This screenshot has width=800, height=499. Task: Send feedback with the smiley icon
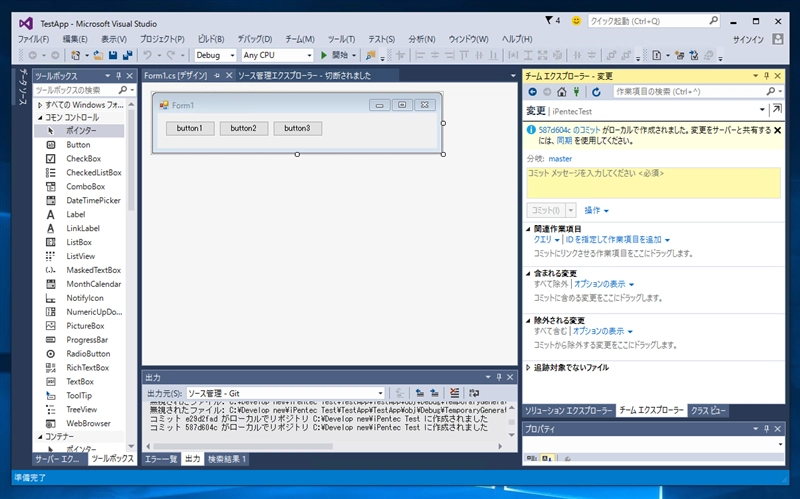pyautogui.click(x=576, y=21)
